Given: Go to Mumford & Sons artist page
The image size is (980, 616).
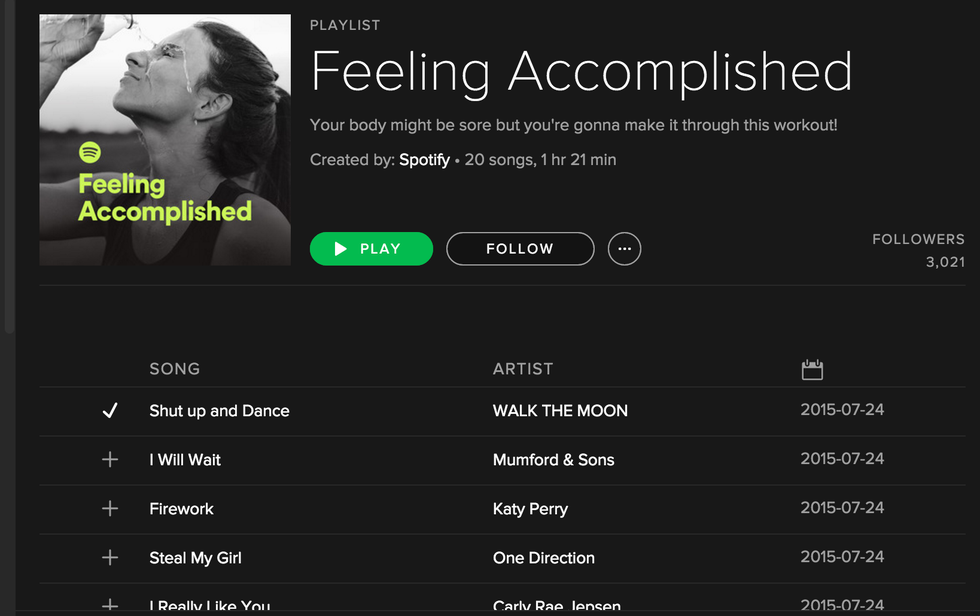Looking at the screenshot, I should (x=553, y=460).
